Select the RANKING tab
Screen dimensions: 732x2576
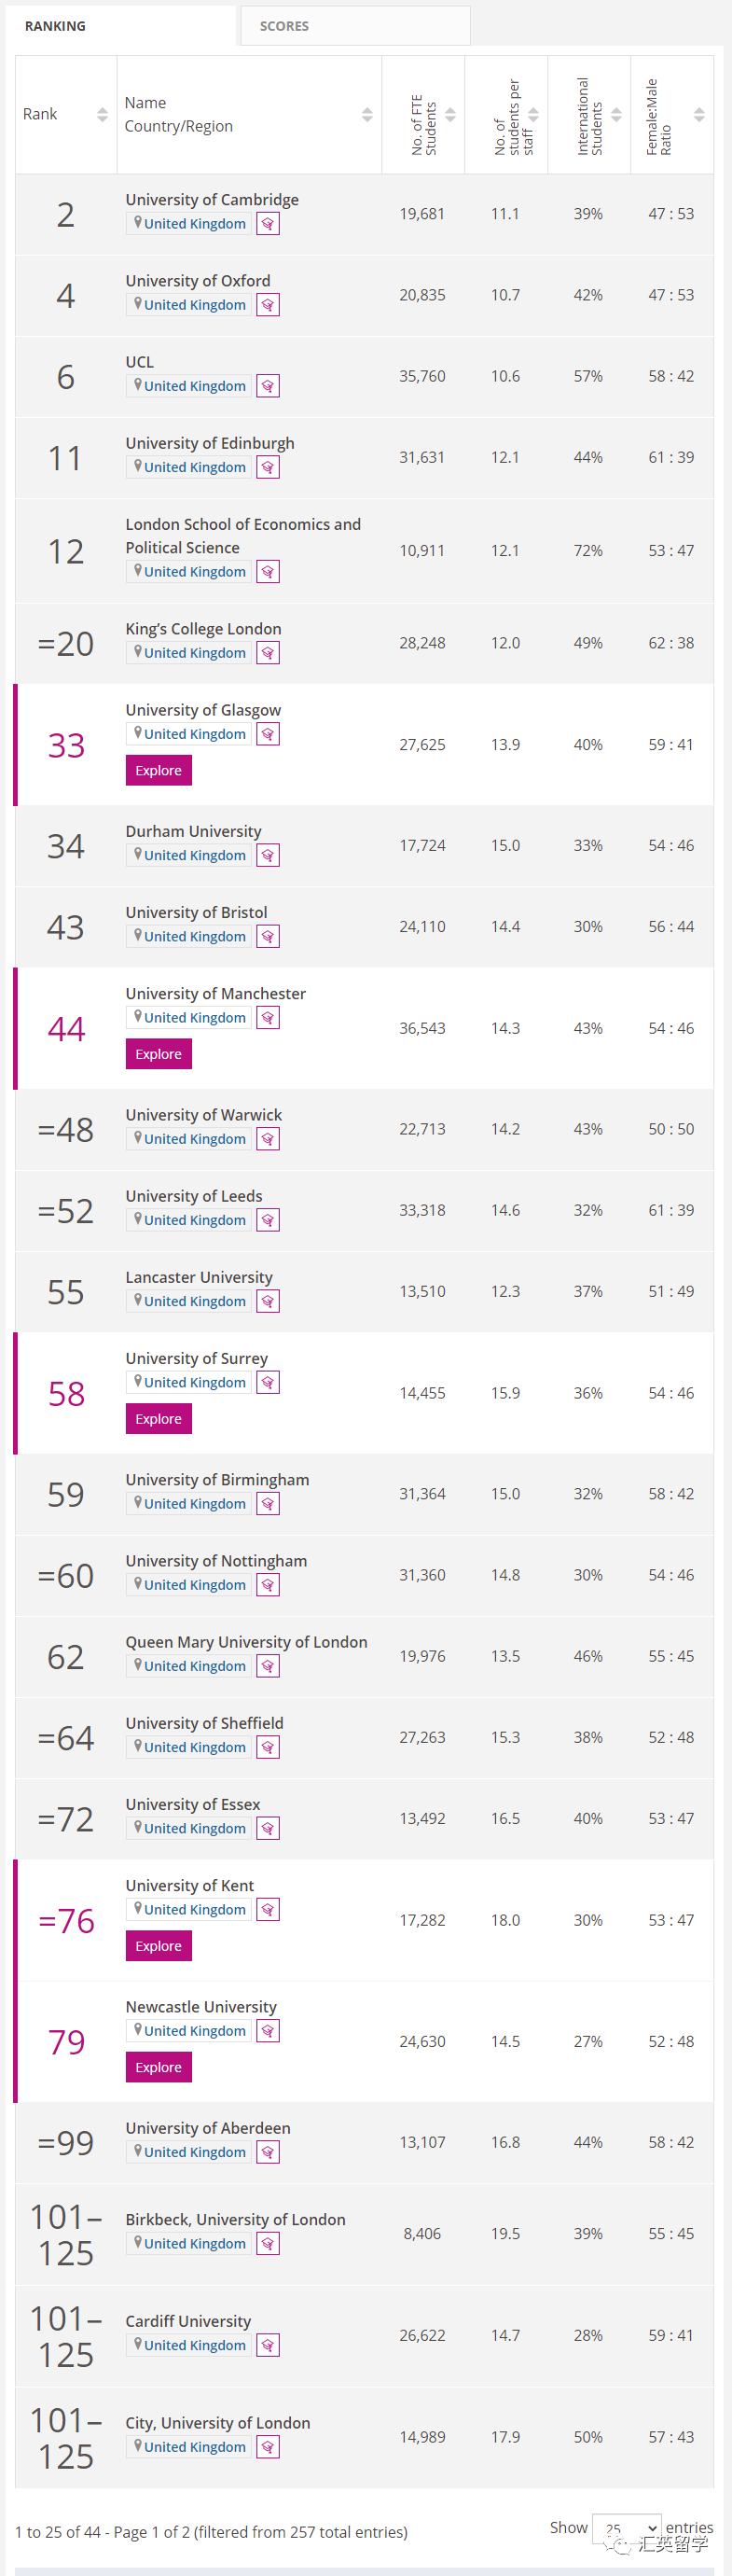tap(55, 26)
